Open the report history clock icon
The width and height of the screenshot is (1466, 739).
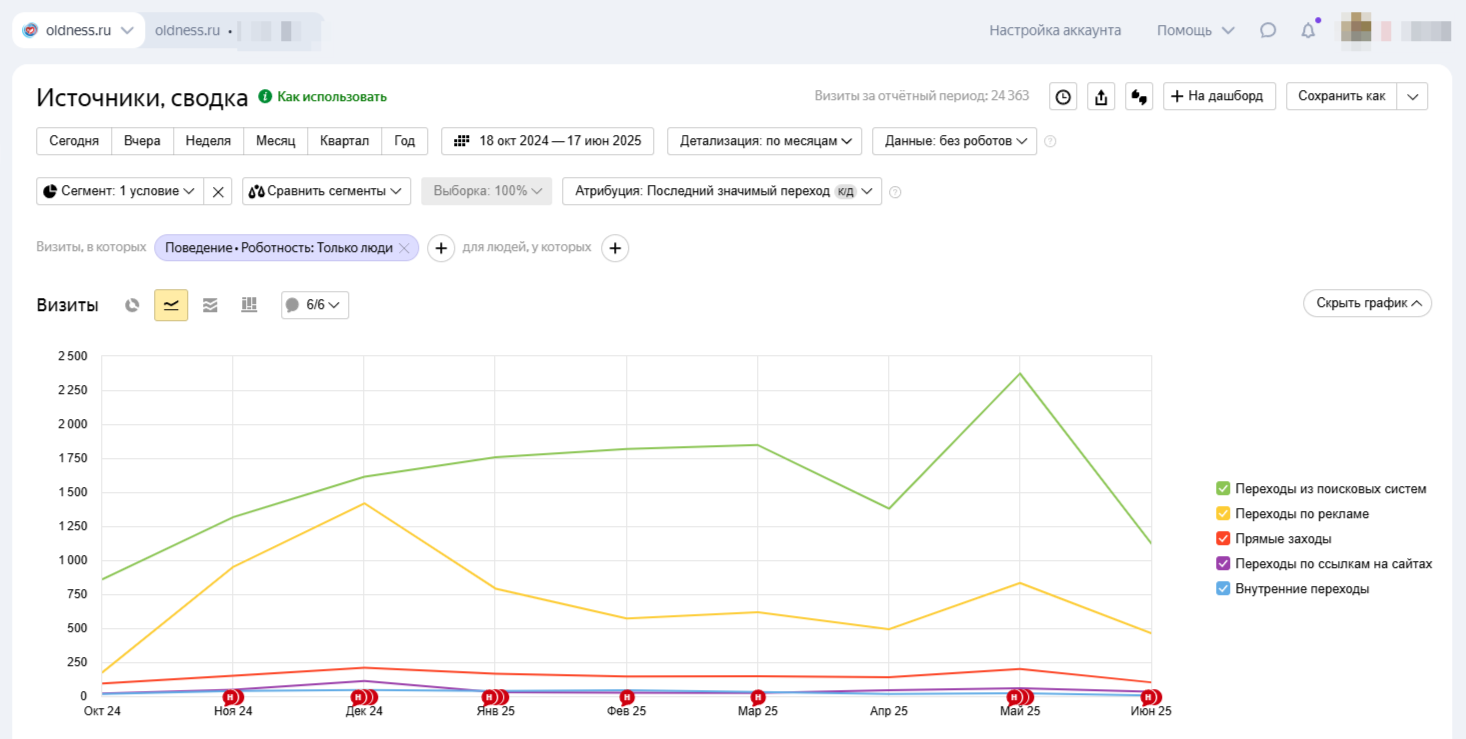click(1063, 97)
